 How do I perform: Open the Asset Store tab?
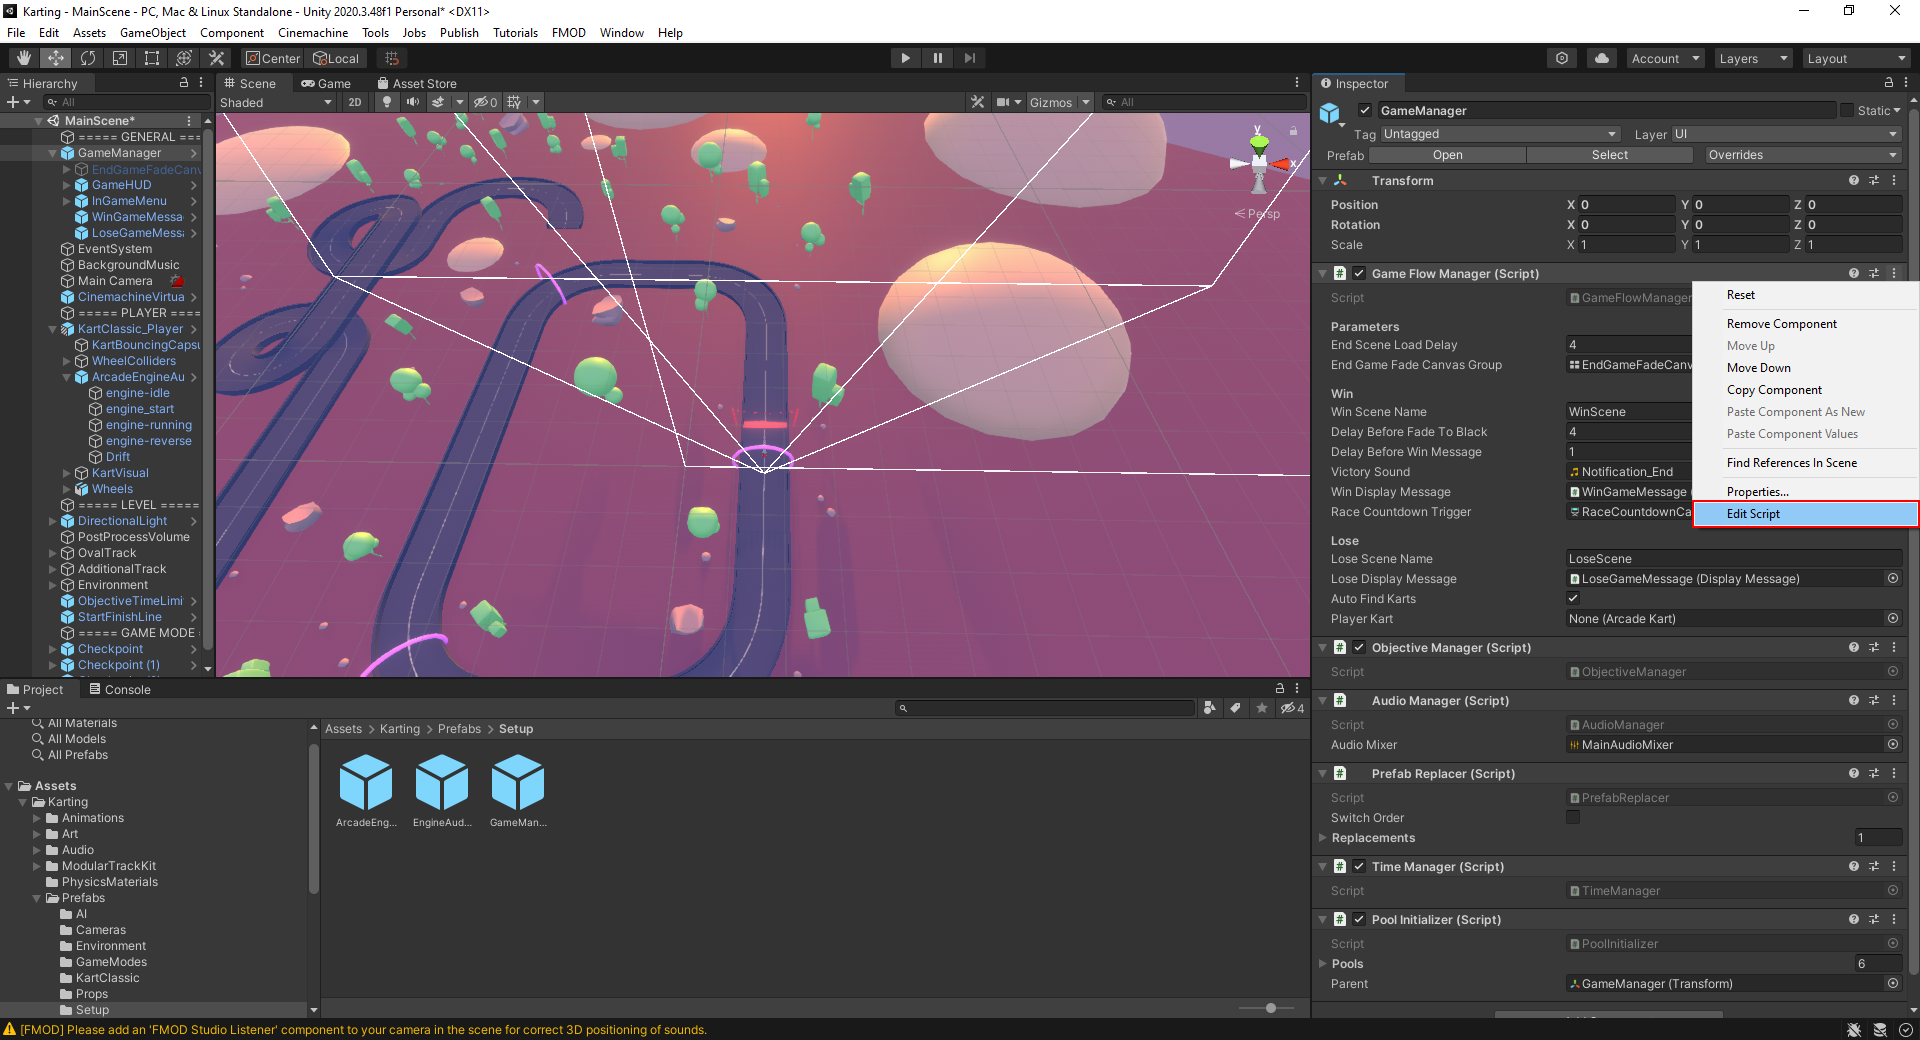[x=416, y=83]
